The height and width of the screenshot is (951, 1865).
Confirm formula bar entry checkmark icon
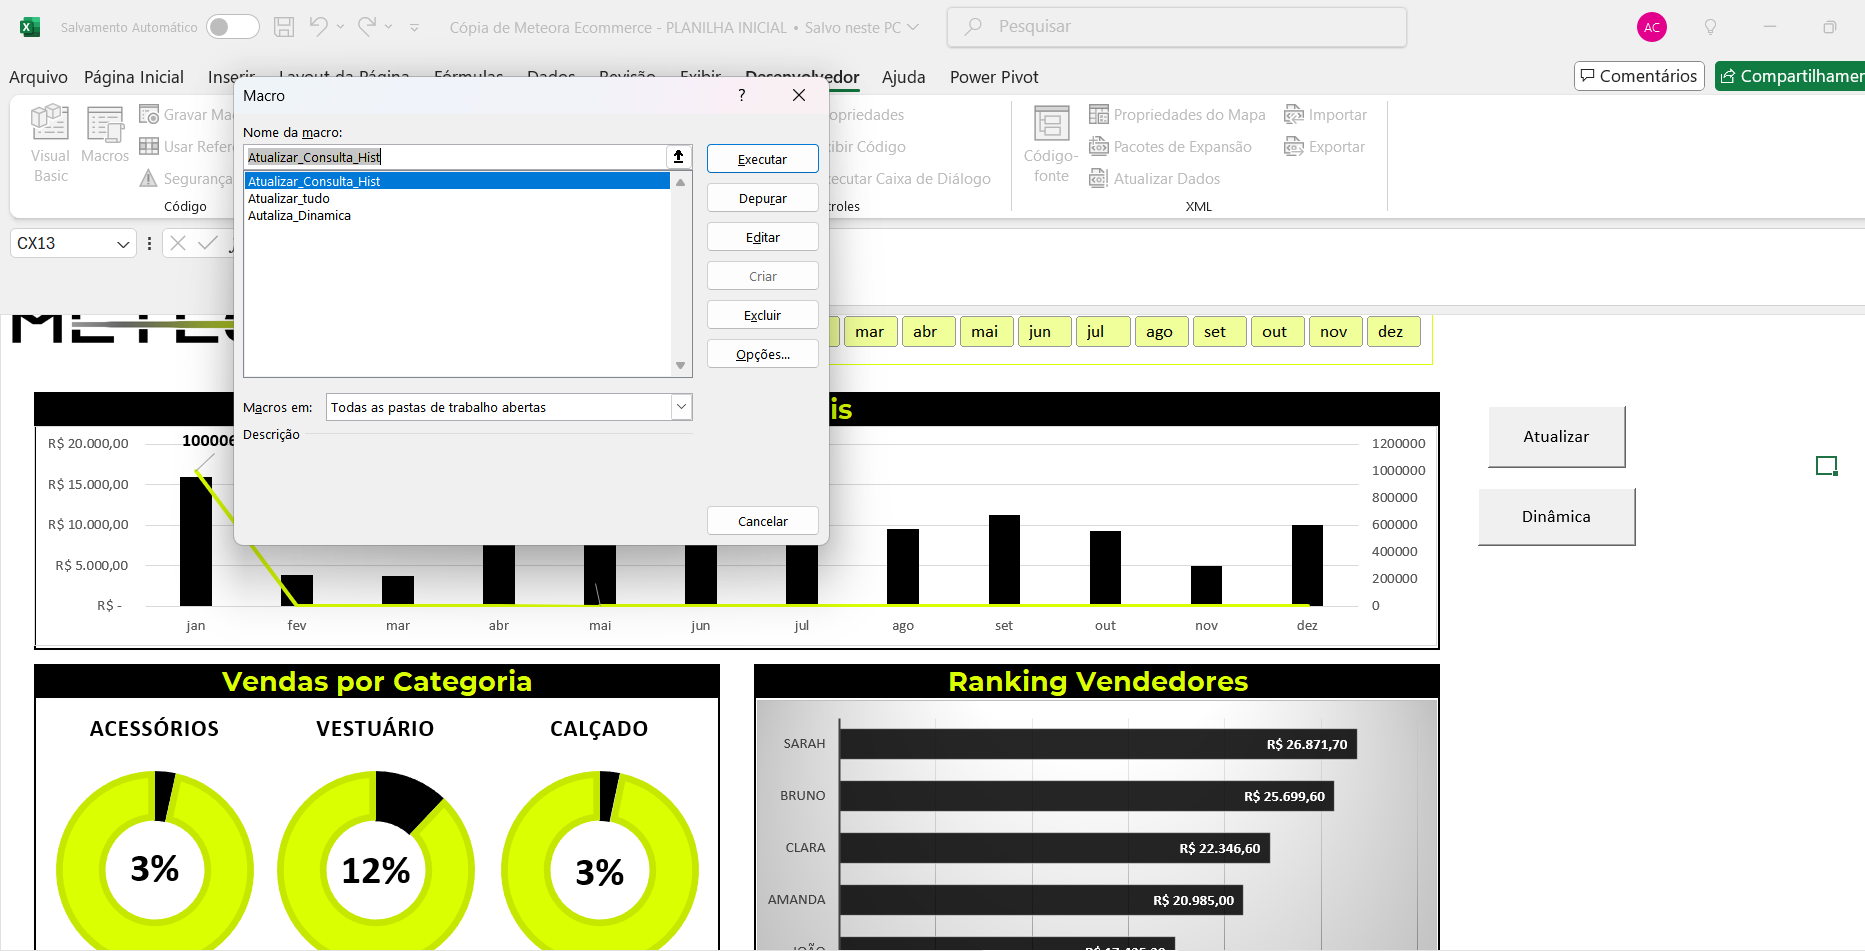click(208, 243)
